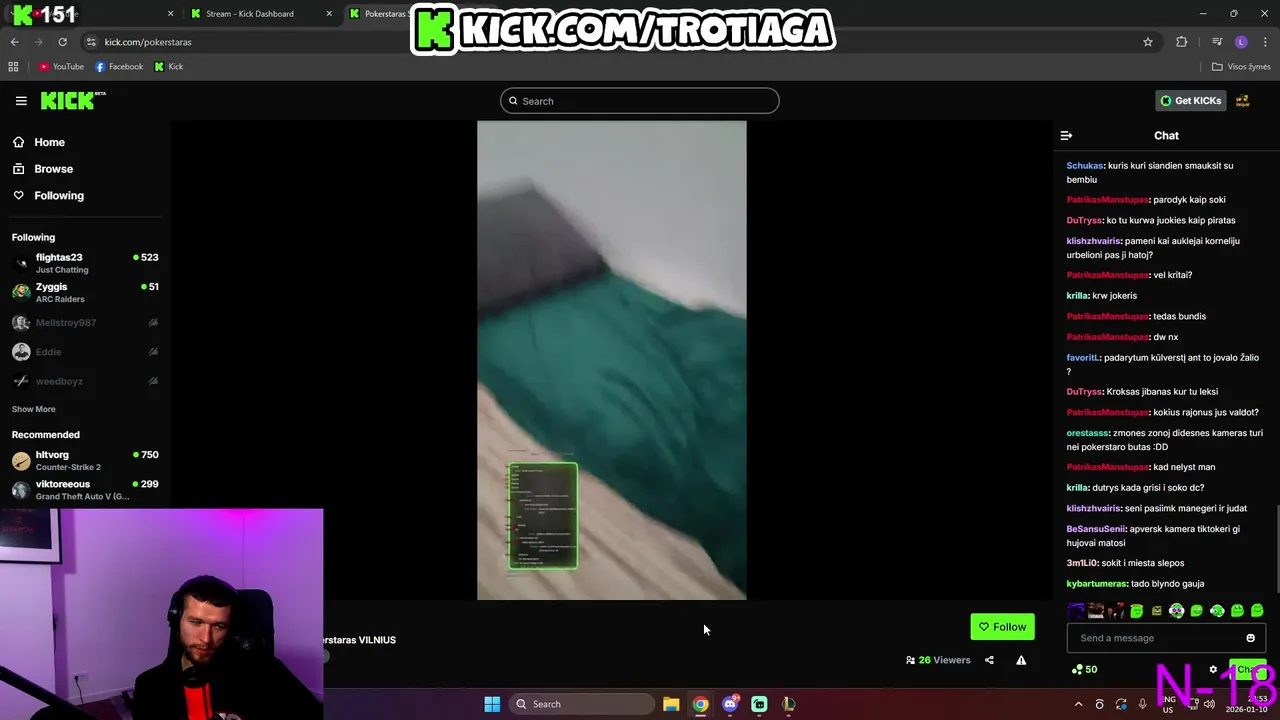Click the taskbar microphone icon
The width and height of the screenshot is (1280, 720).
1142,704
